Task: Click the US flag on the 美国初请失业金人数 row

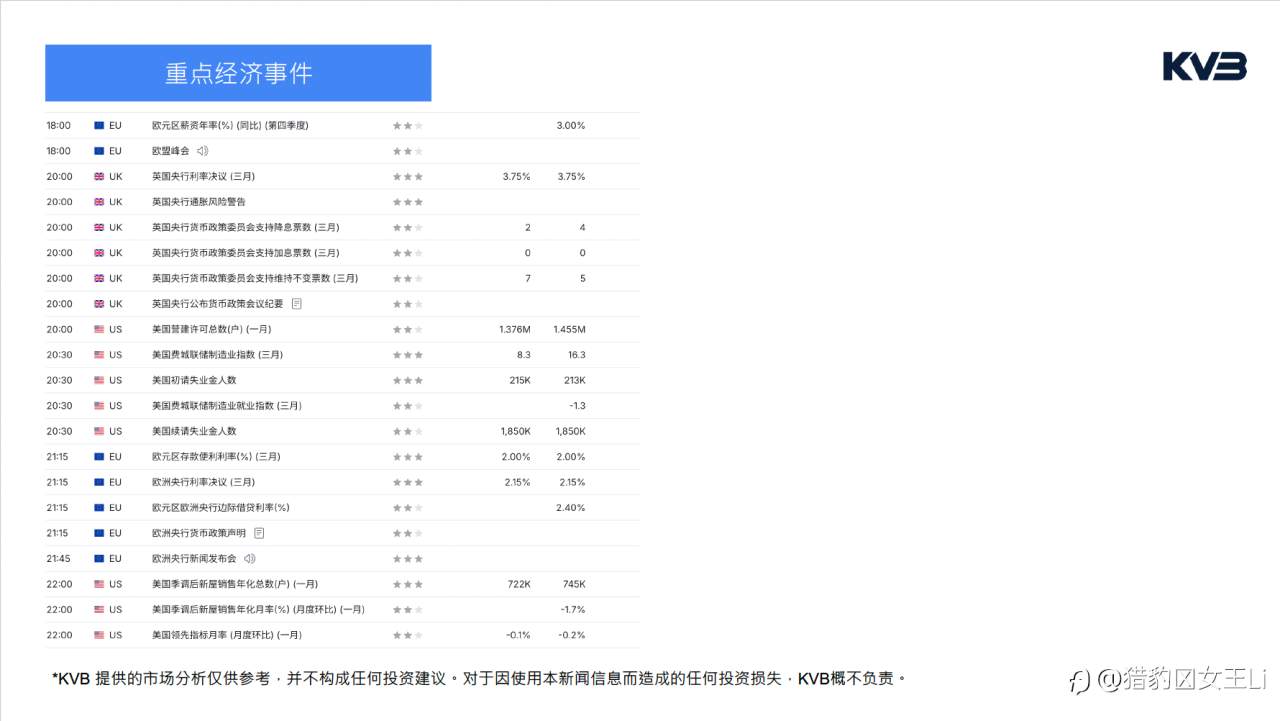Action: [98, 380]
